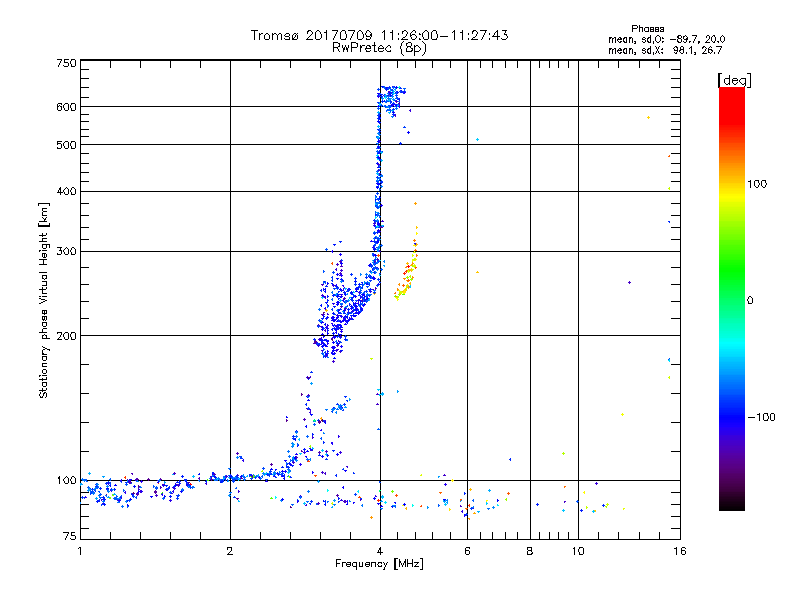Image resolution: width=800 pixels, height=600 pixels.
Task: Click the x-axis label '2'
Action: pos(230,551)
